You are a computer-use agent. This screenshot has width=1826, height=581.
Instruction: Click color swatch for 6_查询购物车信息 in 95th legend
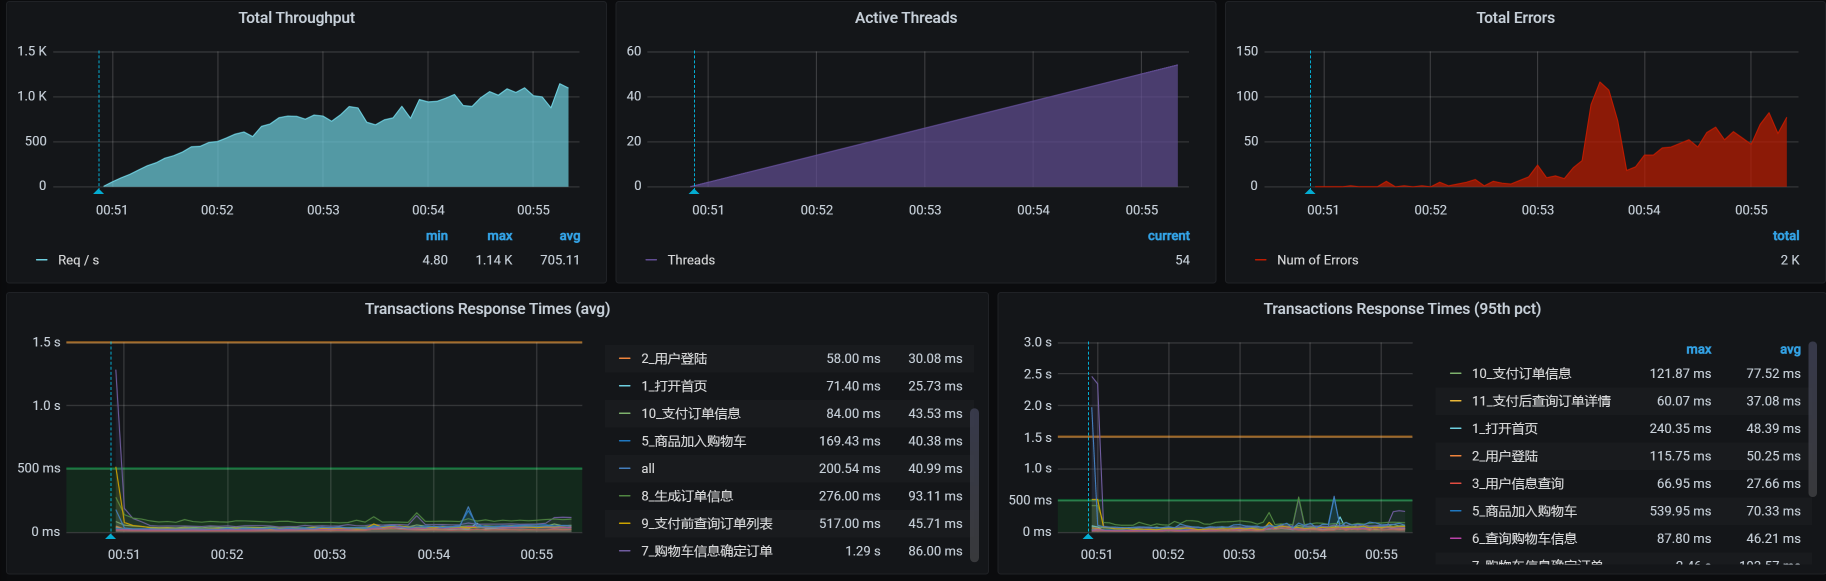point(1456,539)
